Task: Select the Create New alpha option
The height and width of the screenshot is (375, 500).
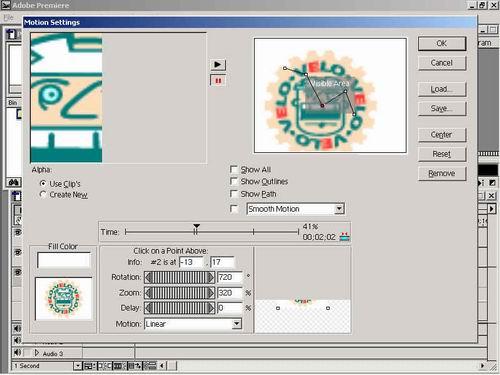Action: pos(43,194)
